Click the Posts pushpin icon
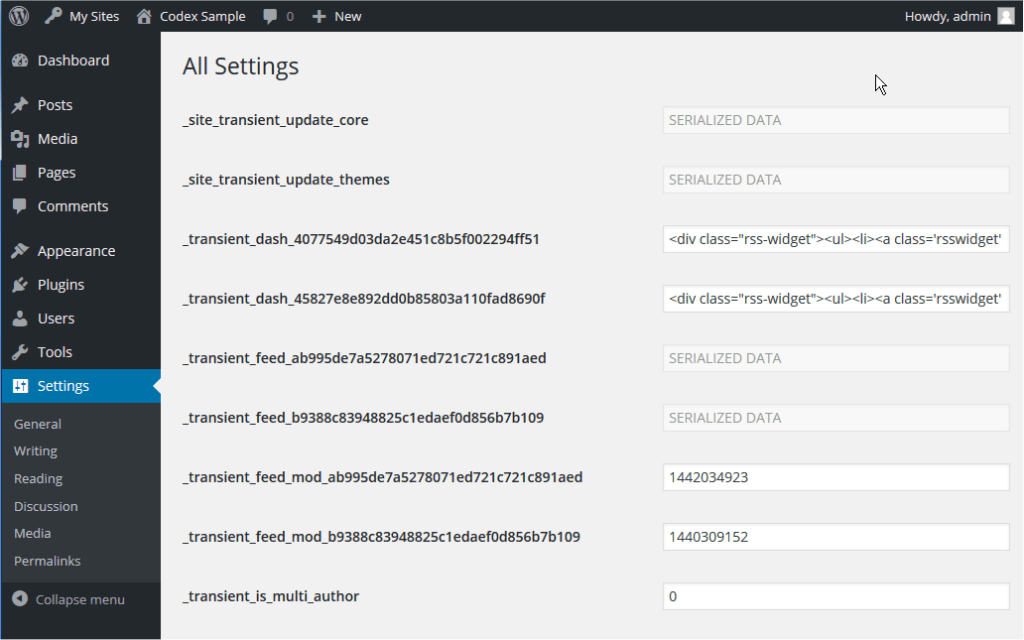The width and height of the screenshot is (1024, 640). [20, 106]
